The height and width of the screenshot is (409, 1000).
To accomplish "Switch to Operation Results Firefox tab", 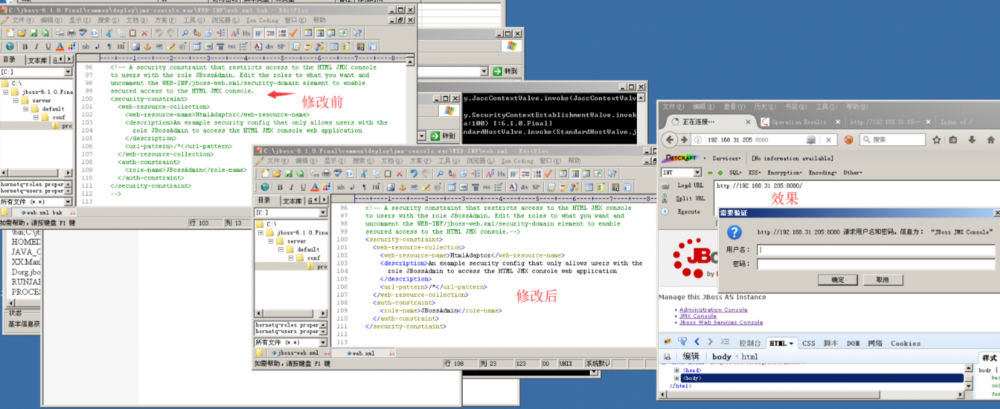I will click(x=798, y=122).
